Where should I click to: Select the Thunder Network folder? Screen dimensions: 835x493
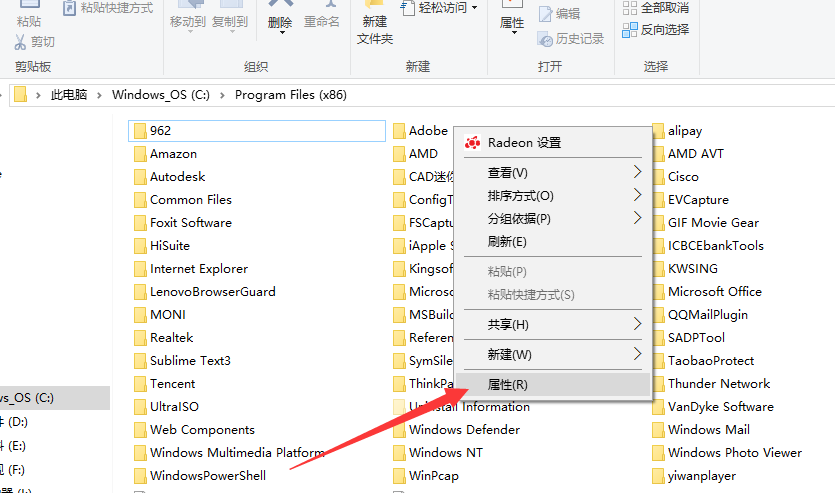click(x=711, y=384)
